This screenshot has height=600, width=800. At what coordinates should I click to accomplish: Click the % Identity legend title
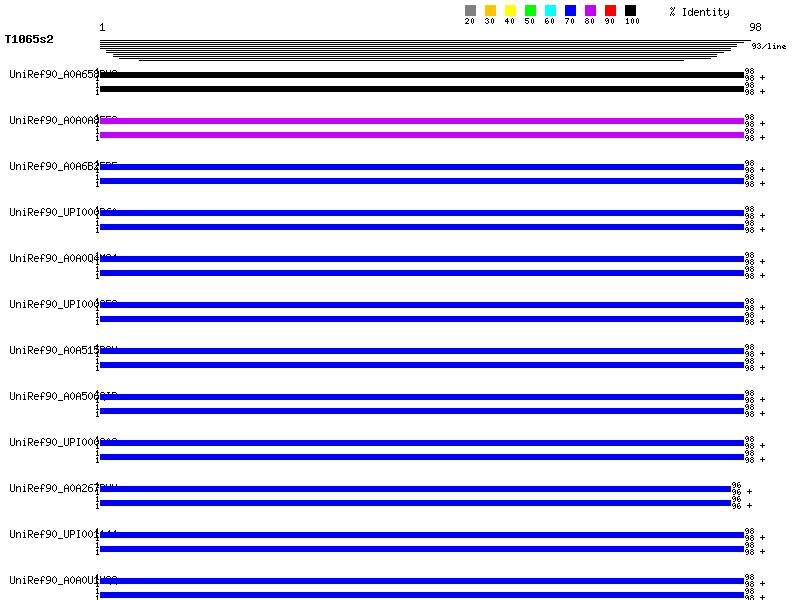tap(699, 12)
